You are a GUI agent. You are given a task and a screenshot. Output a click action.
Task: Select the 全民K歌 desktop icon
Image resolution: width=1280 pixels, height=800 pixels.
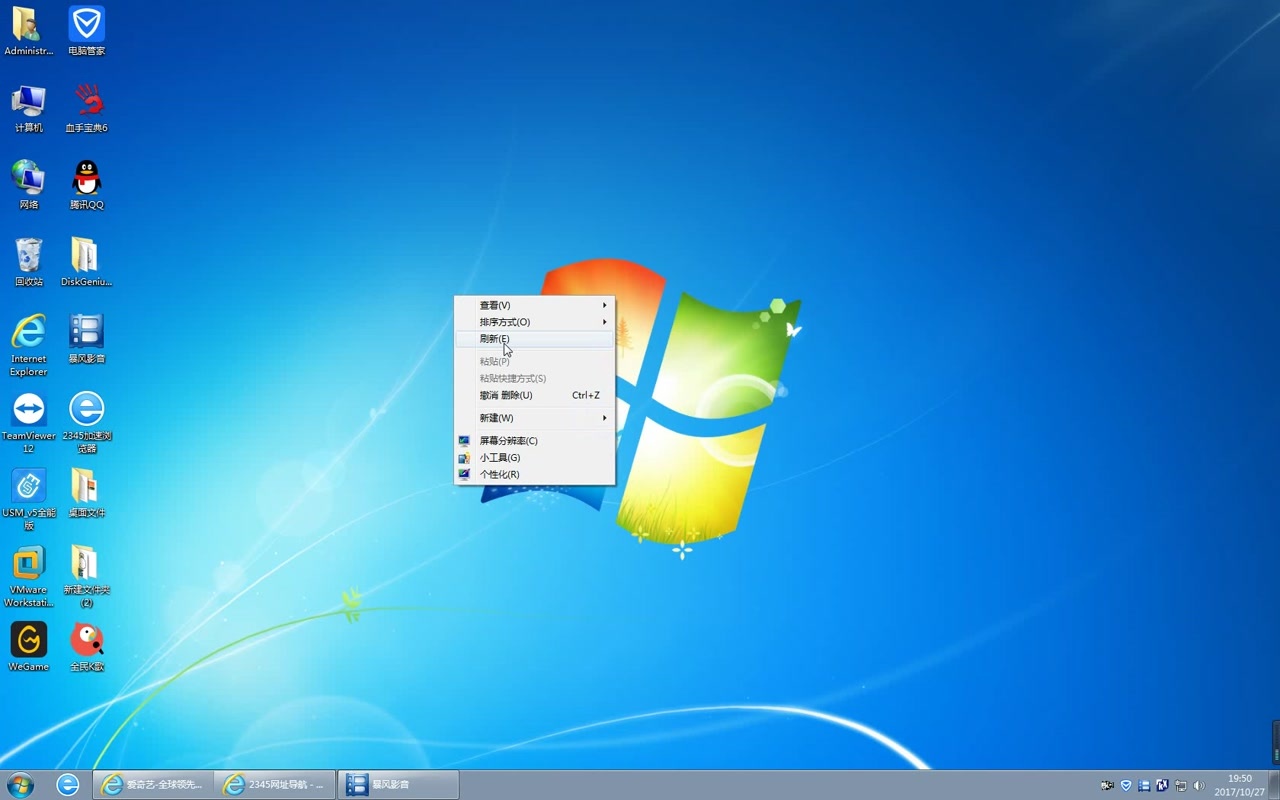point(86,647)
